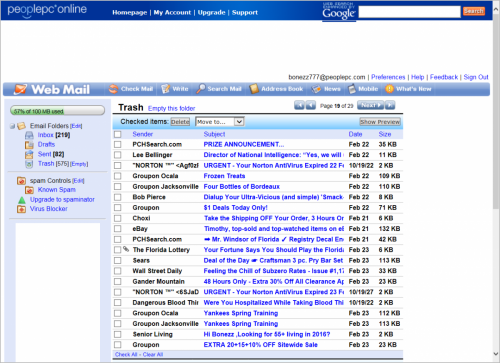Click the Drafts folder icon
Screen dimensions: 500x363
tap(29, 145)
